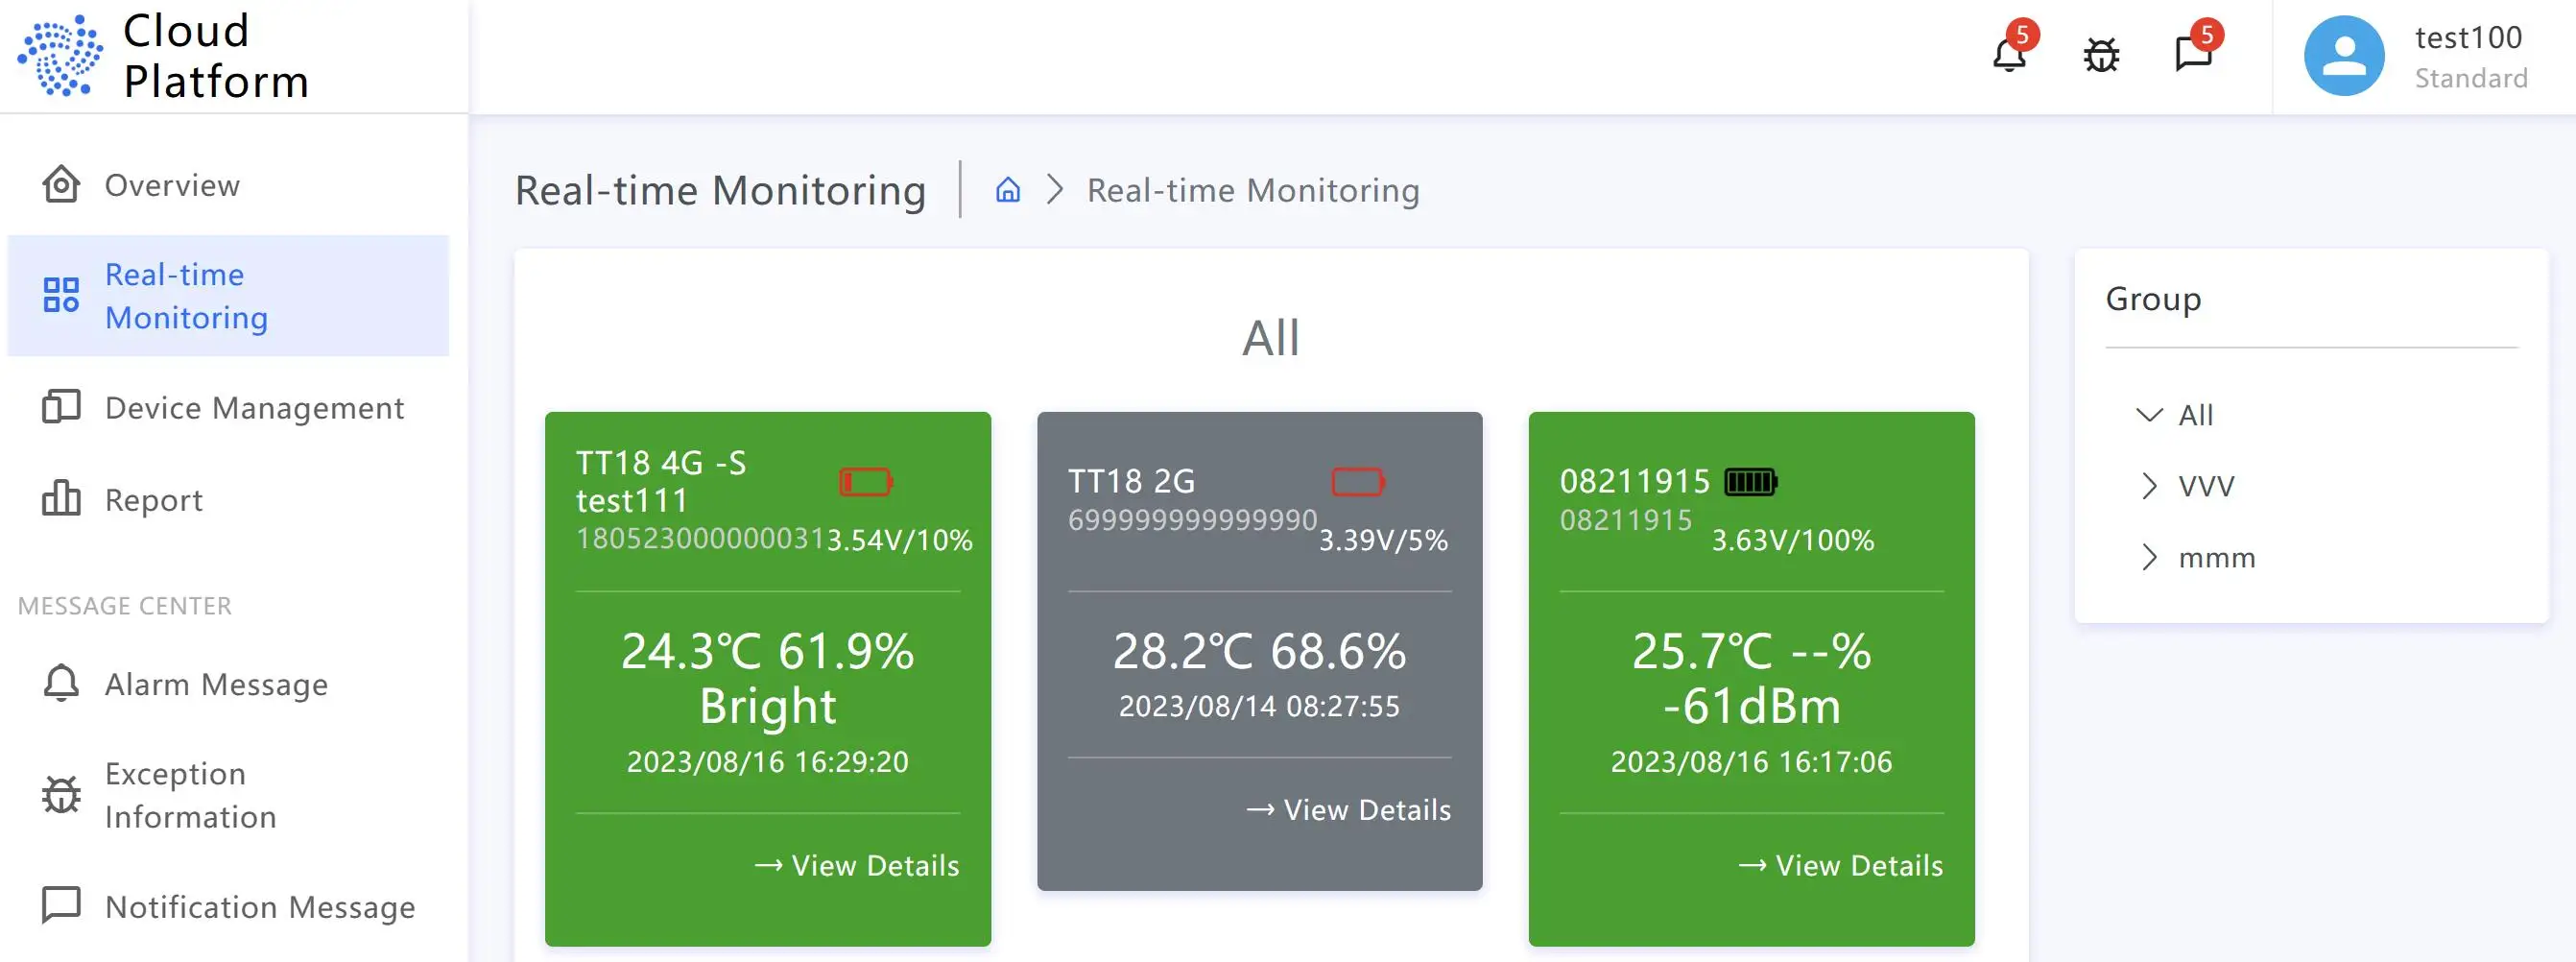
Task: Open the bug exception icon in header
Action: 2101,55
